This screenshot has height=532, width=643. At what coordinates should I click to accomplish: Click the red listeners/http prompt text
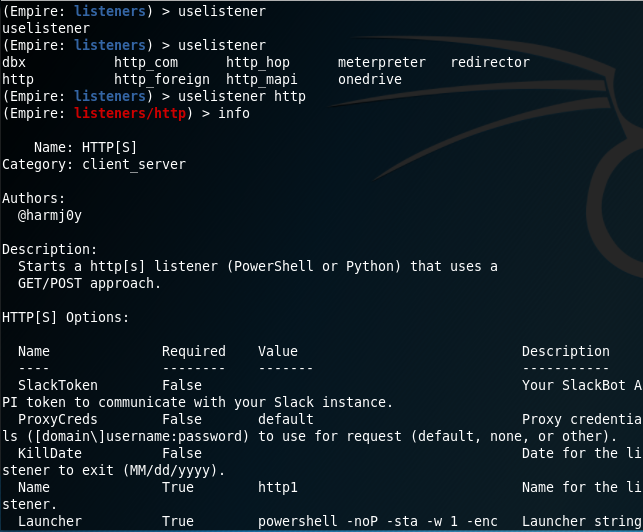point(130,113)
